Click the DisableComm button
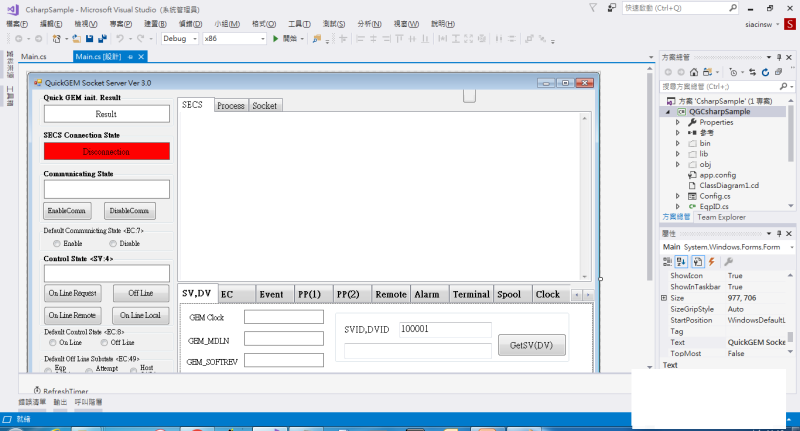The image size is (800, 431). [x=130, y=211]
